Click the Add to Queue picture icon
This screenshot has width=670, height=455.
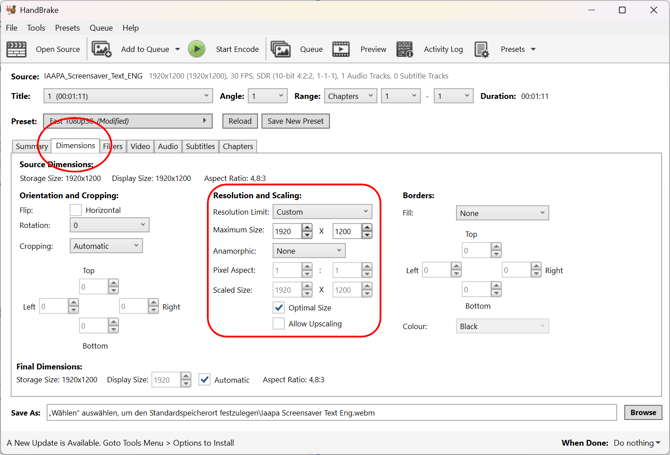click(x=102, y=49)
